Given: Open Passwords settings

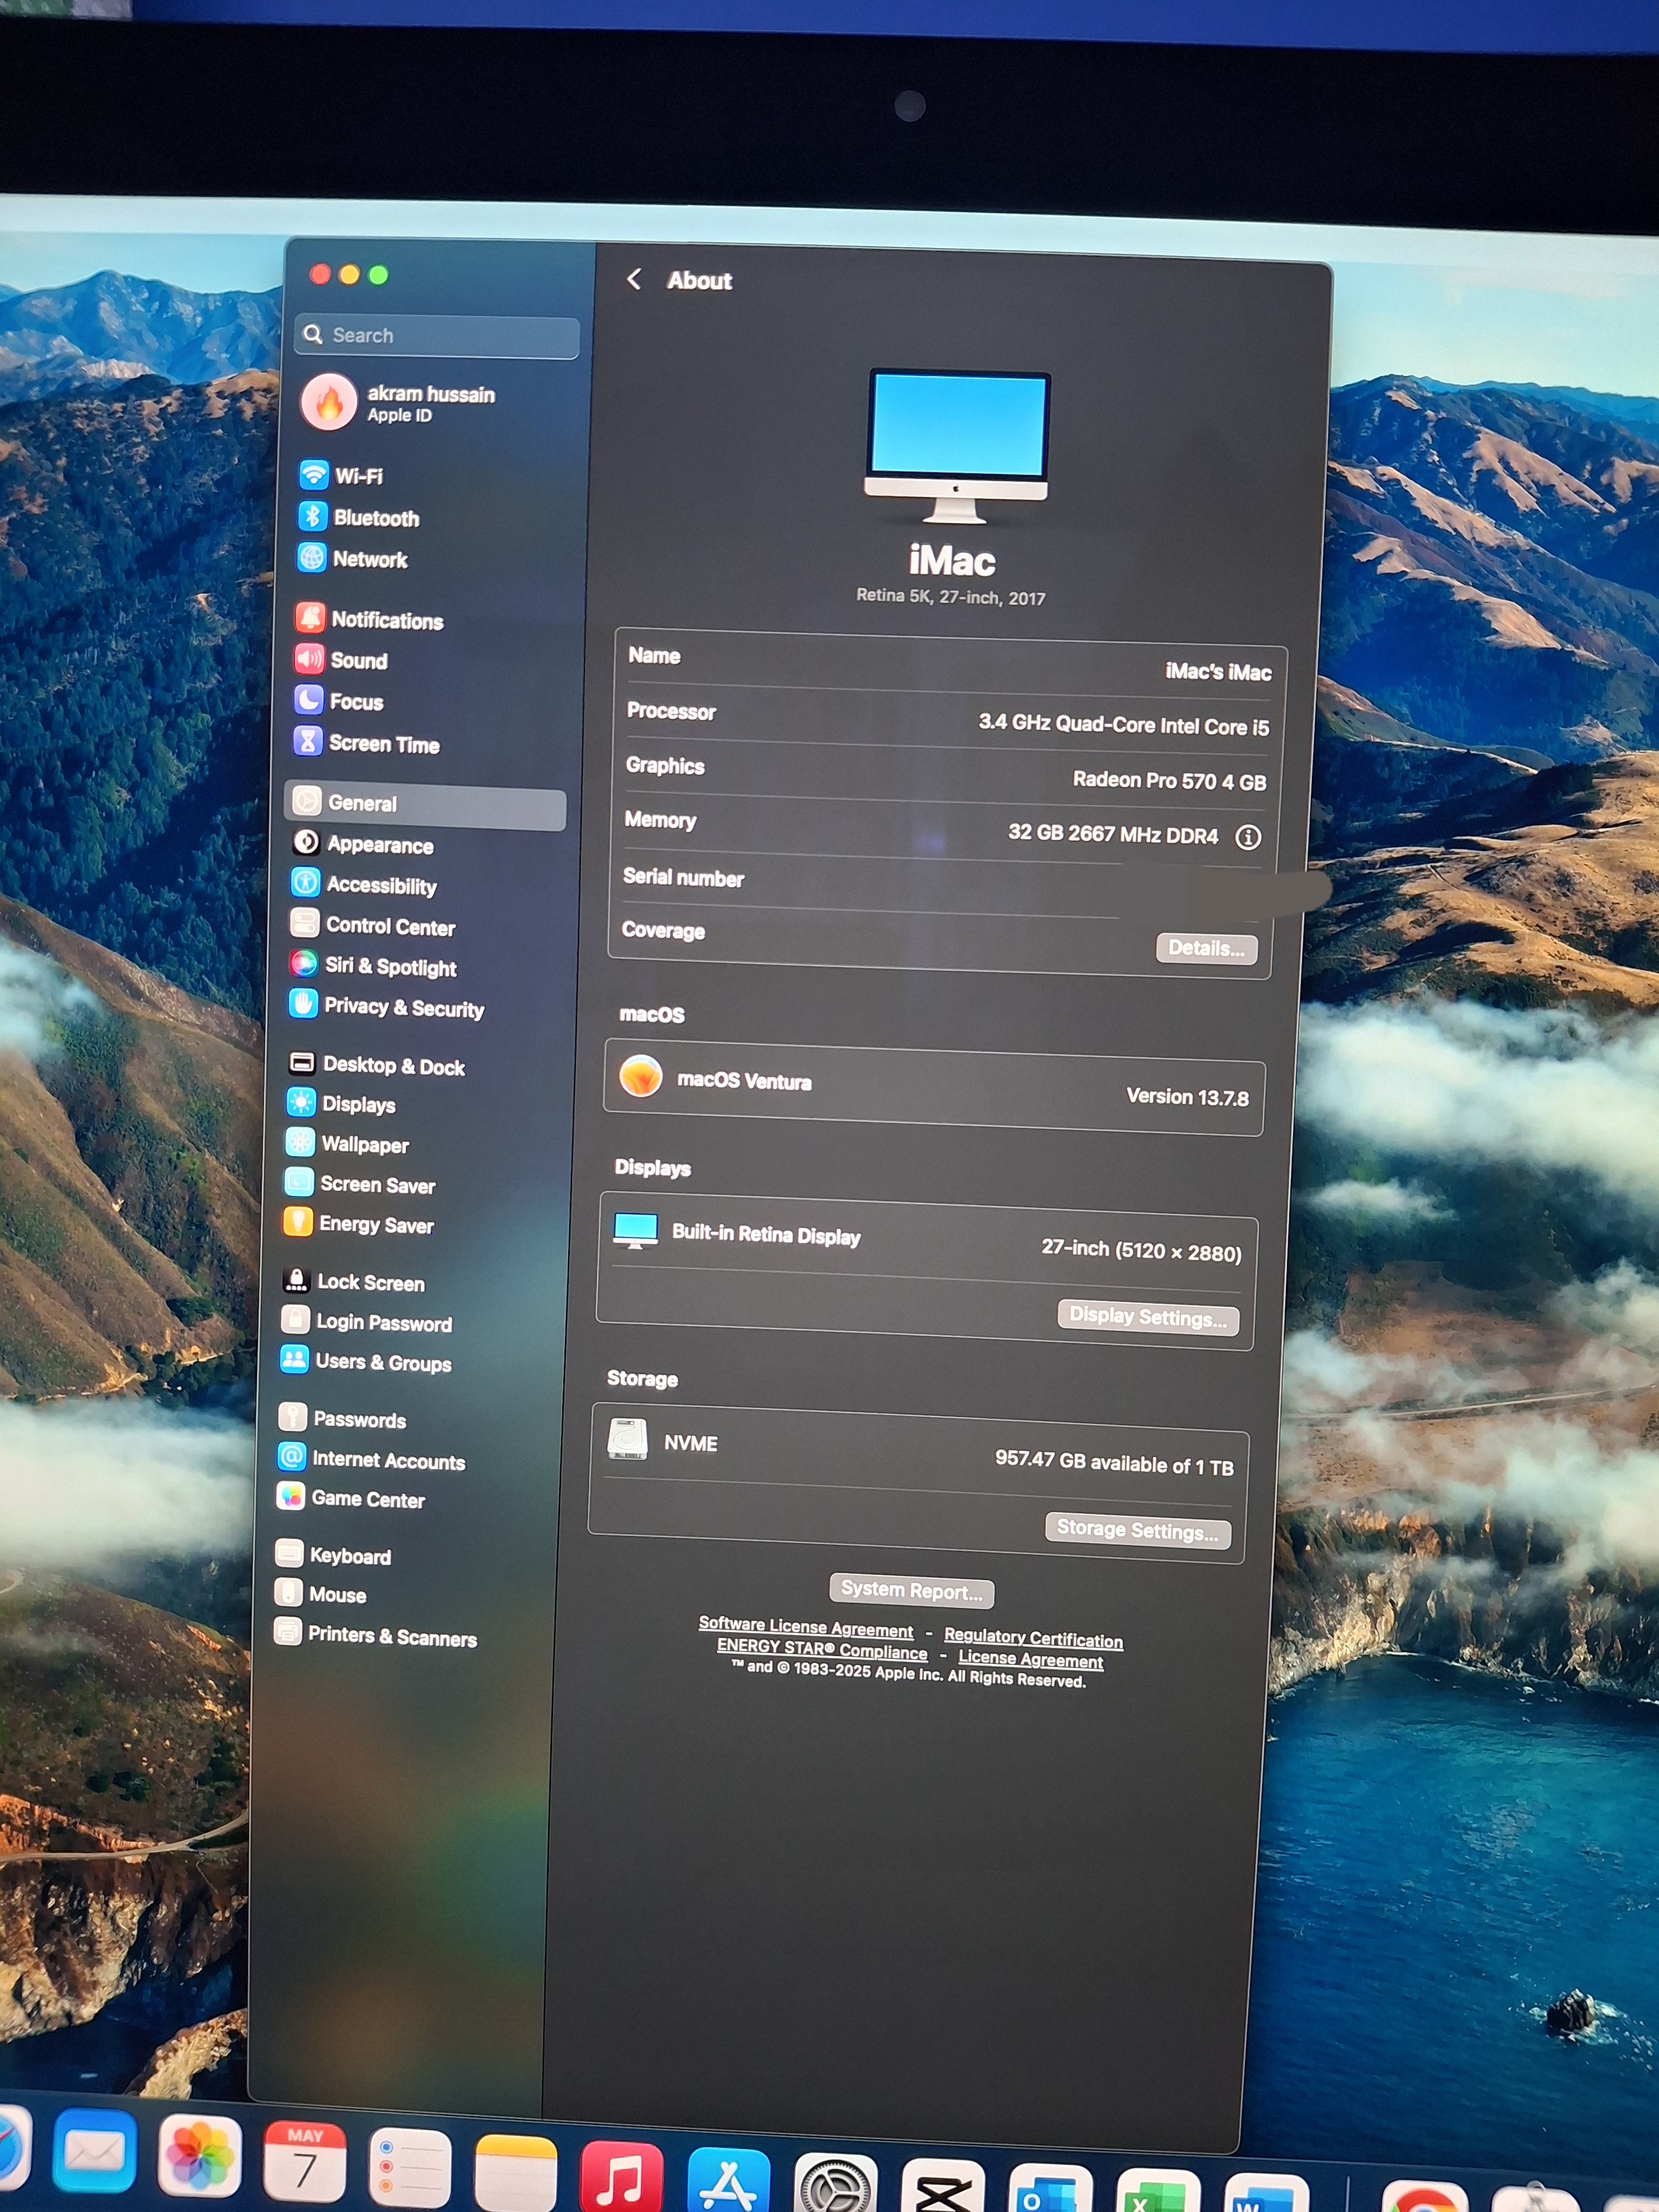Looking at the screenshot, I should pyautogui.click(x=343, y=1419).
